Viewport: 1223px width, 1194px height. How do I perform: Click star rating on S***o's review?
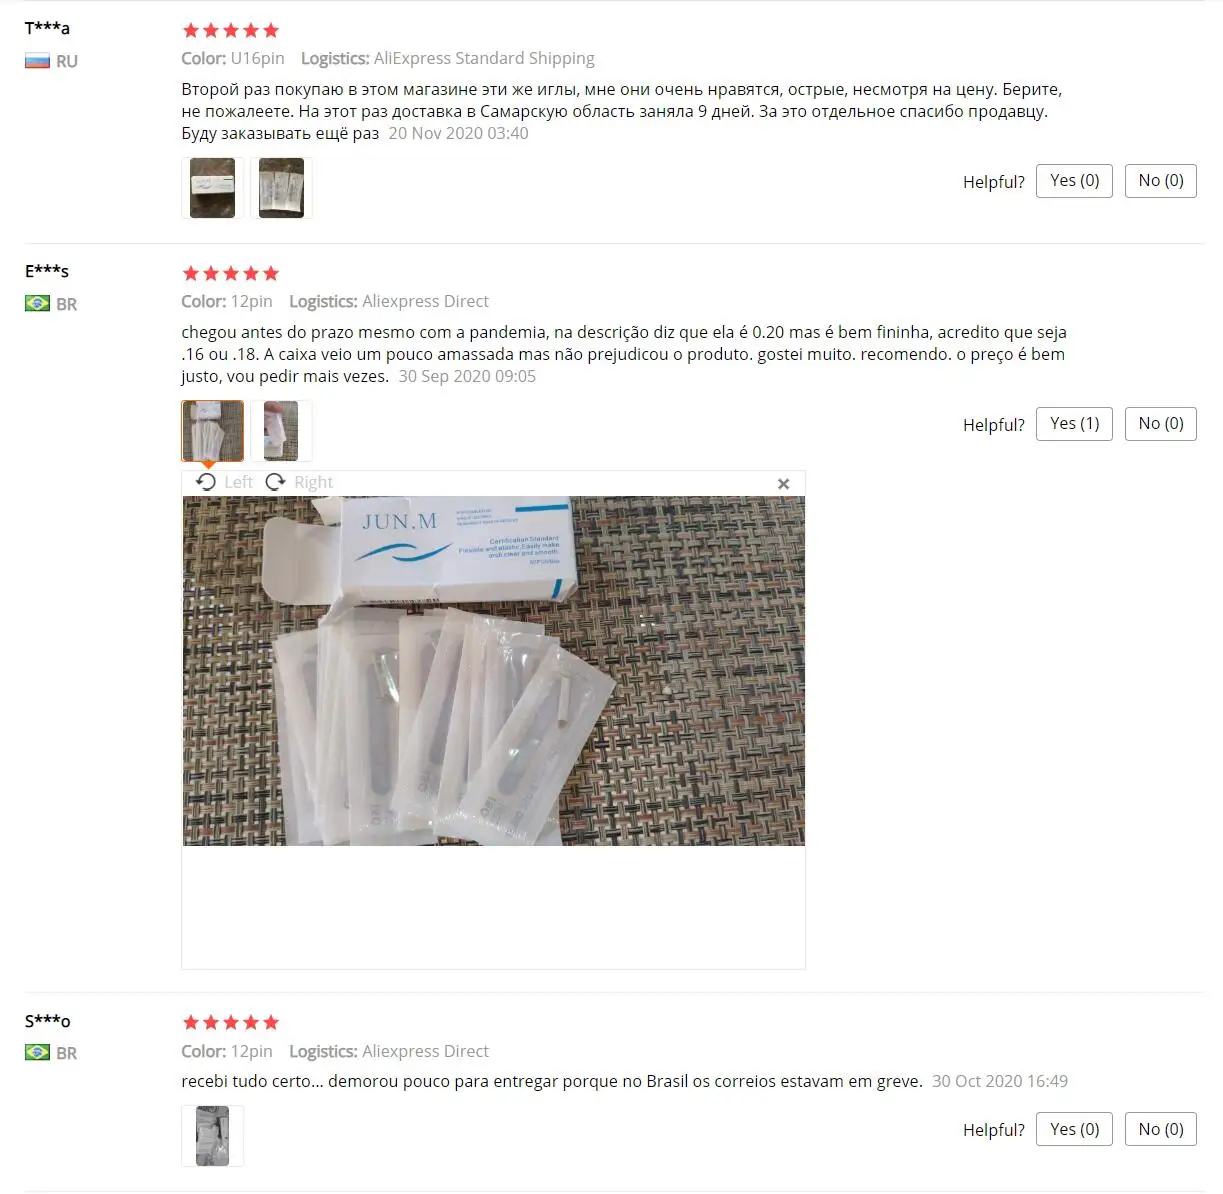click(231, 1022)
